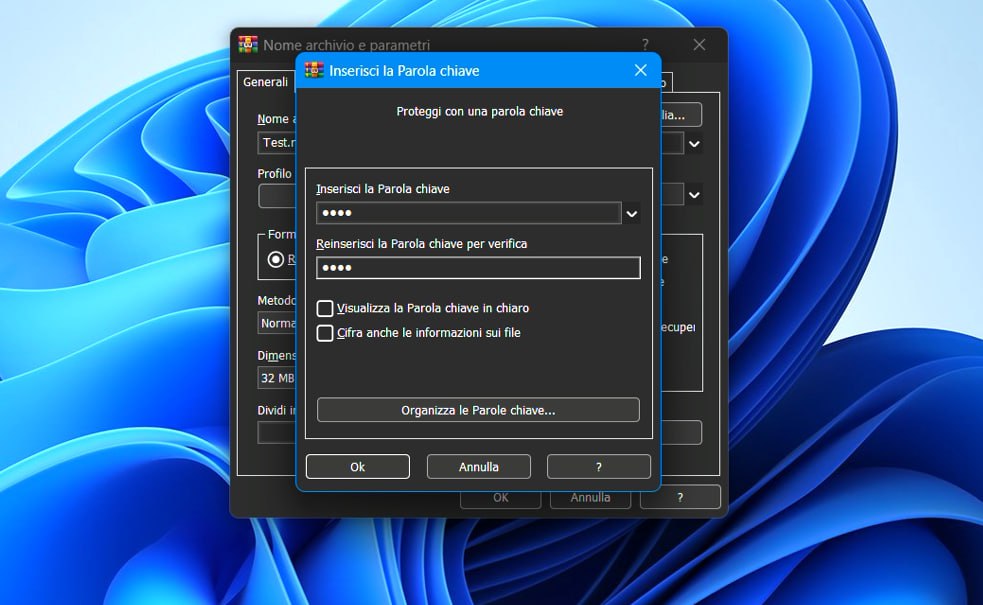Screen dimensions: 983x605
Task: Click the Inserisci la Parola chiave field
Action: 468,213
